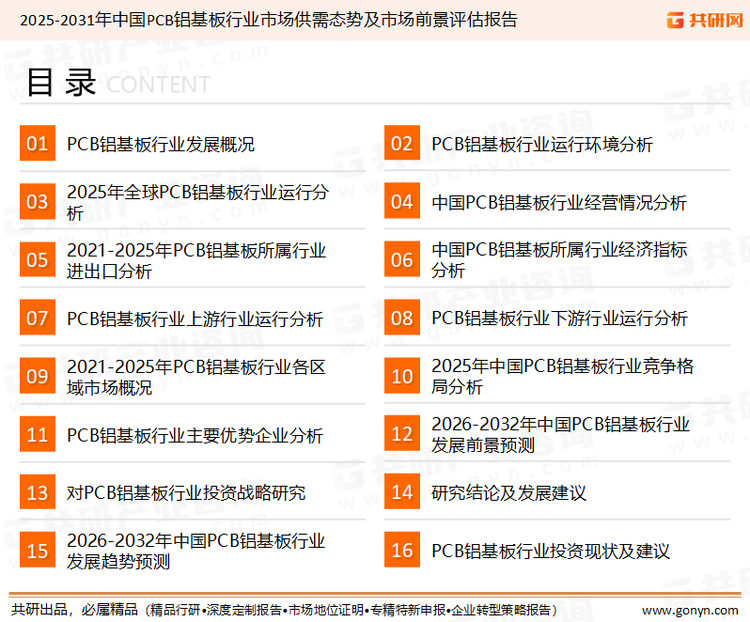750x622 pixels.
Task: Click the gray CONTENT heading text
Action: point(158,85)
